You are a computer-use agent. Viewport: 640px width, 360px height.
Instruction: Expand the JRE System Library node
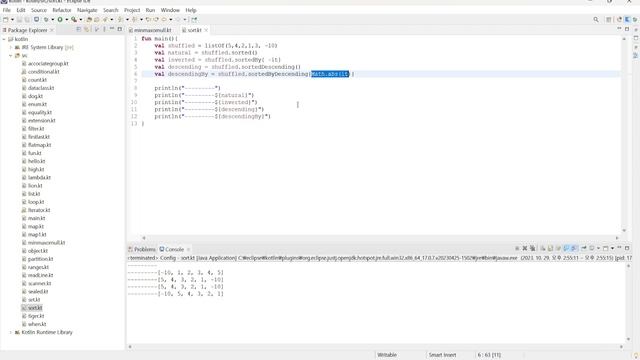pos(11,47)
